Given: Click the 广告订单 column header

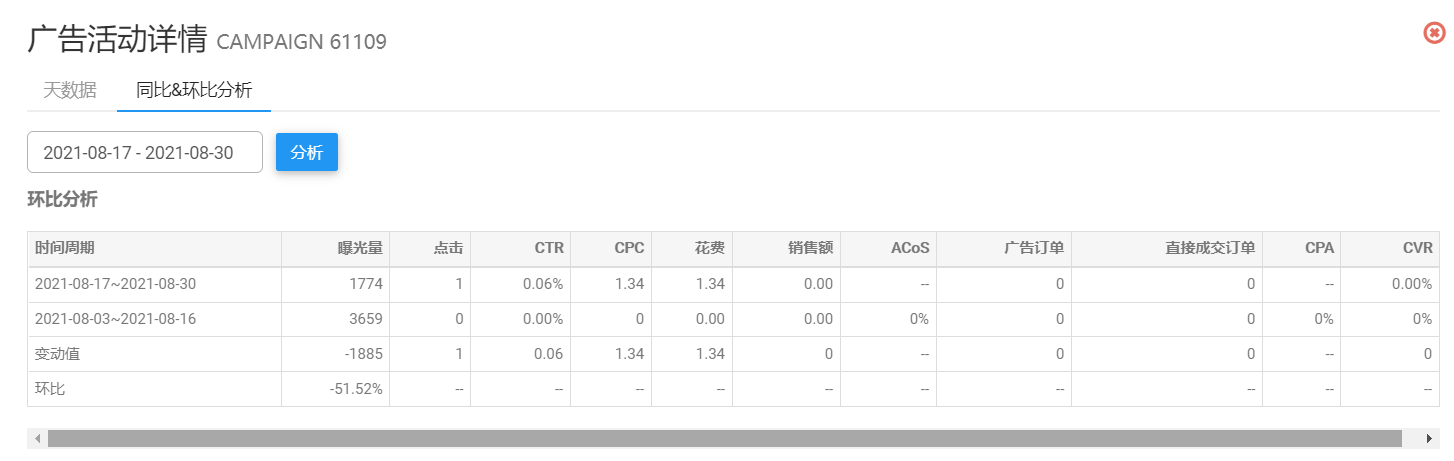Looking at the screenshot, I should click(1034, 248).
